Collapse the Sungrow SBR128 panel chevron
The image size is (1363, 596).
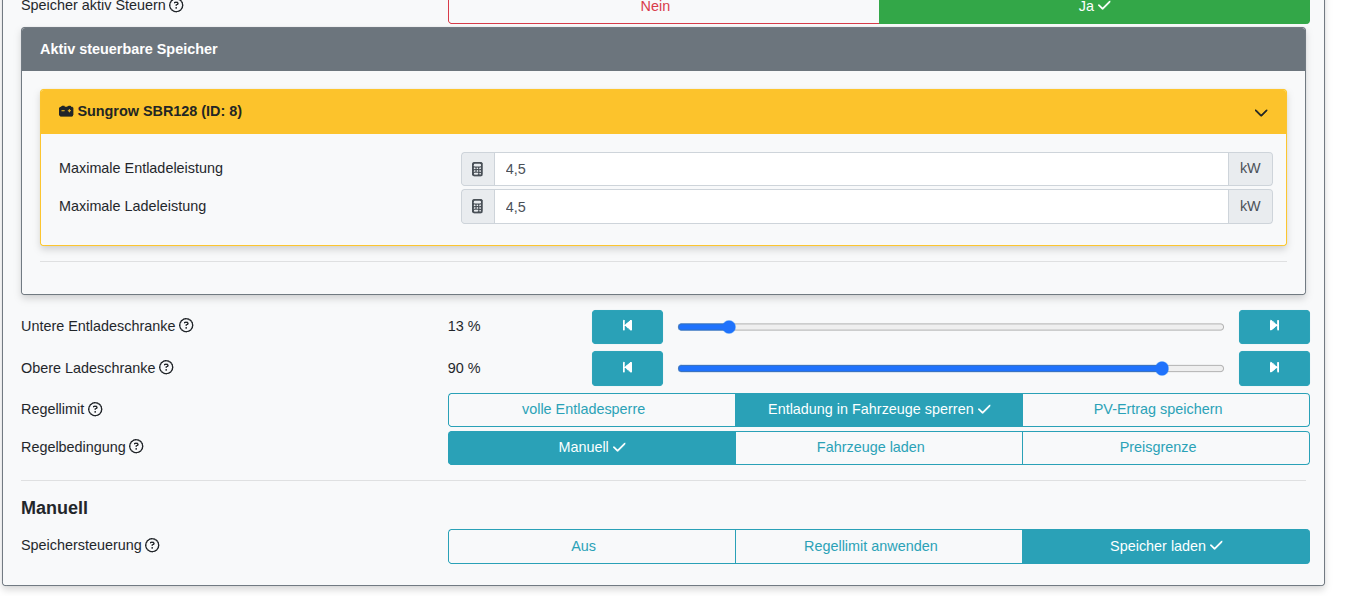point(1261,112)
